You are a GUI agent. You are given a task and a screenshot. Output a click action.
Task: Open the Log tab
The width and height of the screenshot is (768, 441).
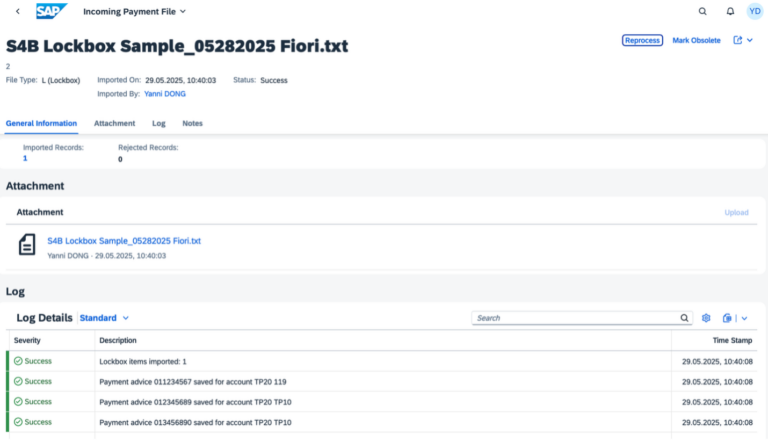tap(158, 123)
